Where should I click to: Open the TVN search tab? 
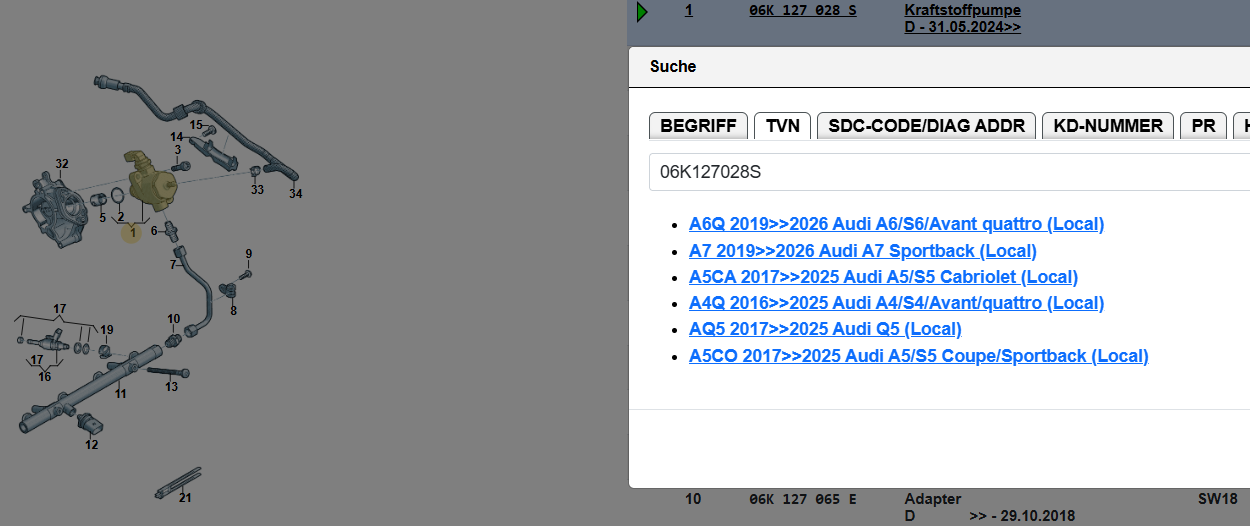tap(782, 125)
